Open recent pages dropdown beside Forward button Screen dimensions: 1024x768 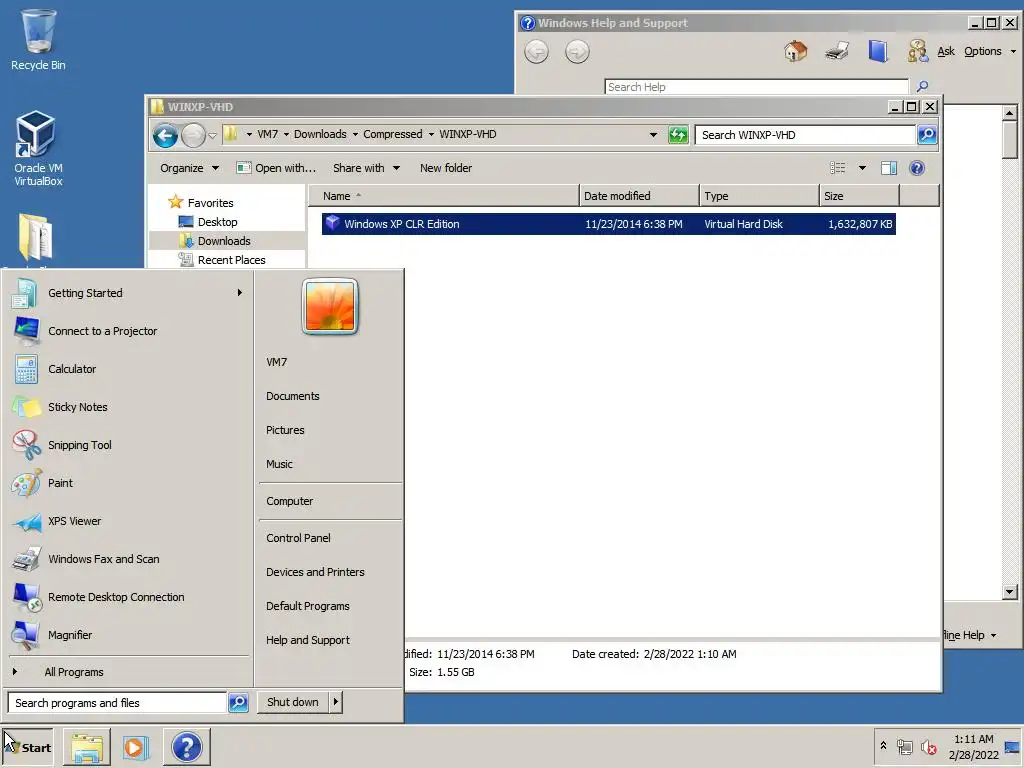point(212,135)
